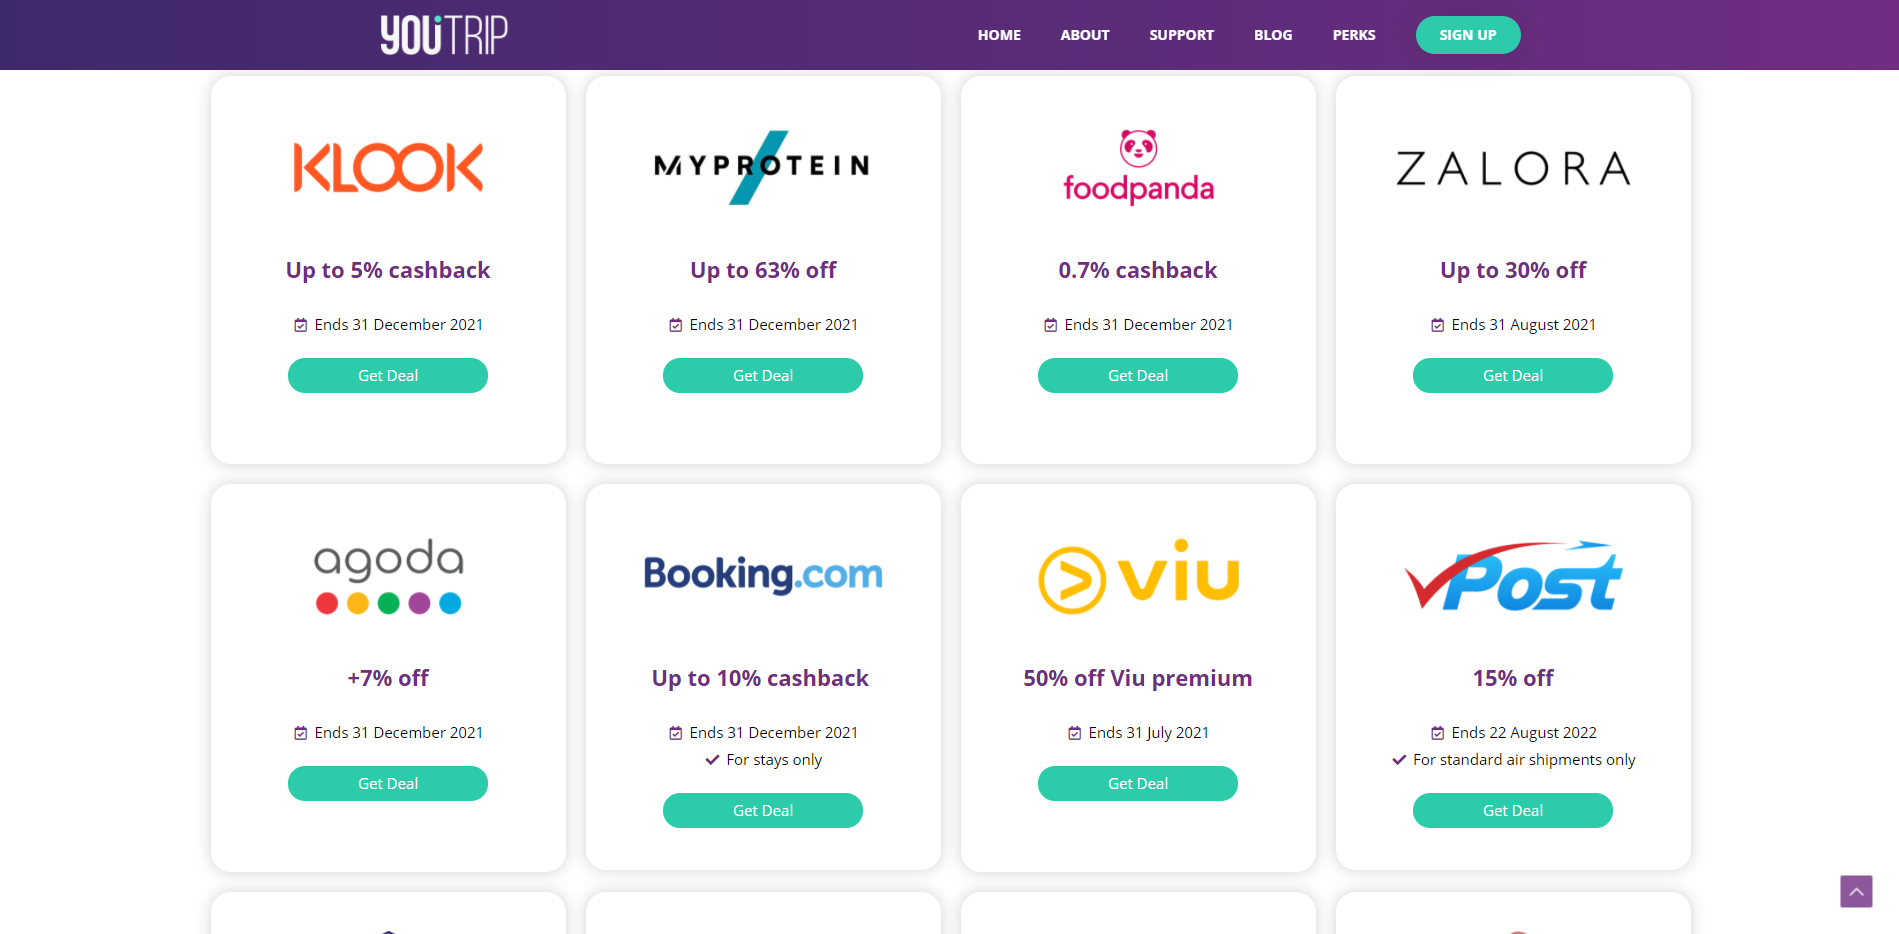Click the foodpanda panda logo

[1138, 167]
